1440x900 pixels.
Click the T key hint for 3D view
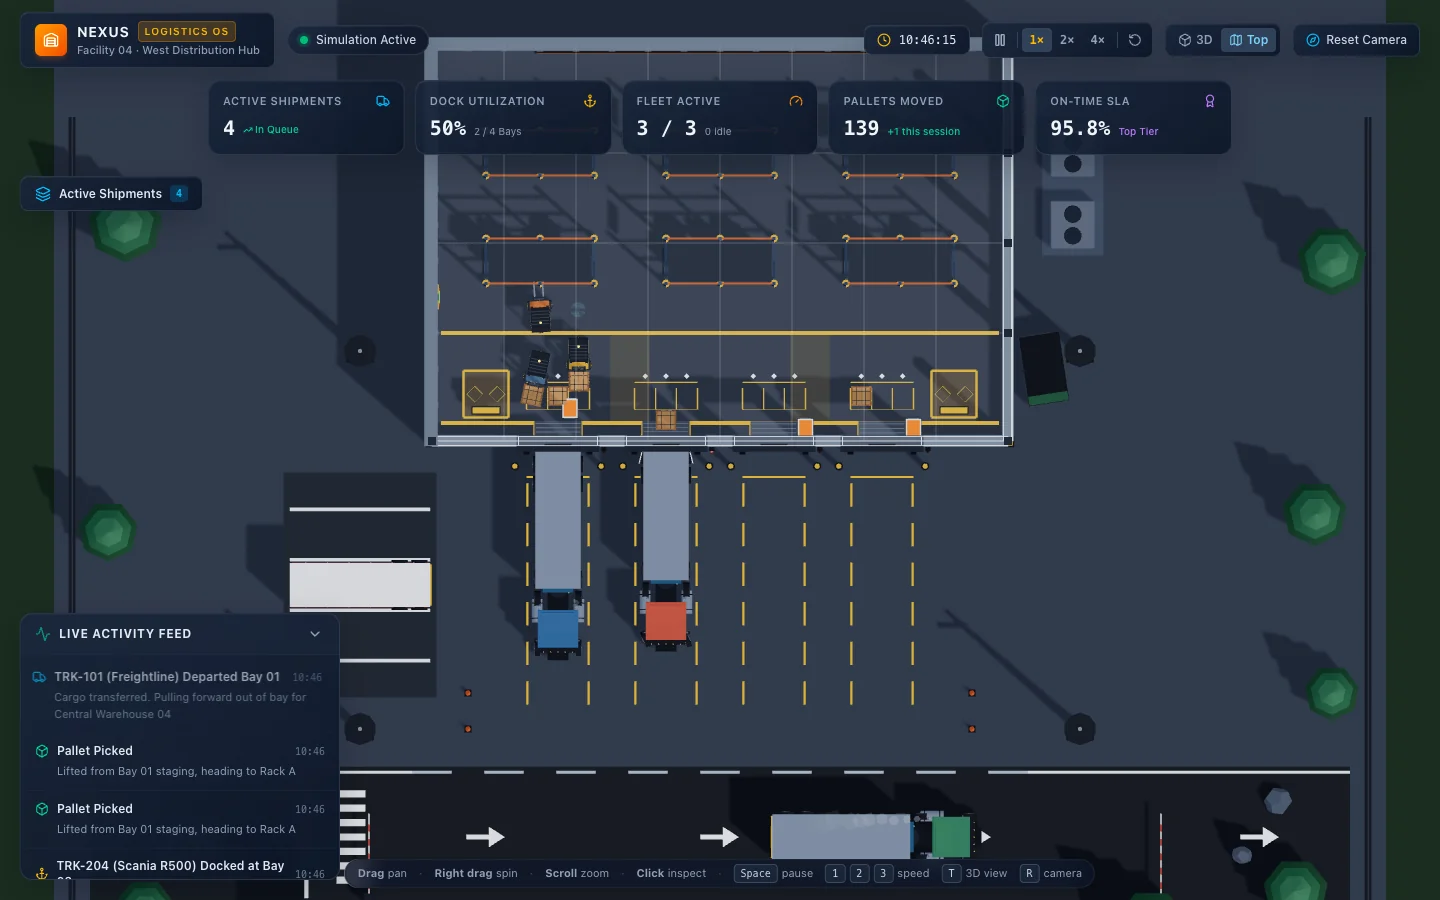tap(951, 873)
